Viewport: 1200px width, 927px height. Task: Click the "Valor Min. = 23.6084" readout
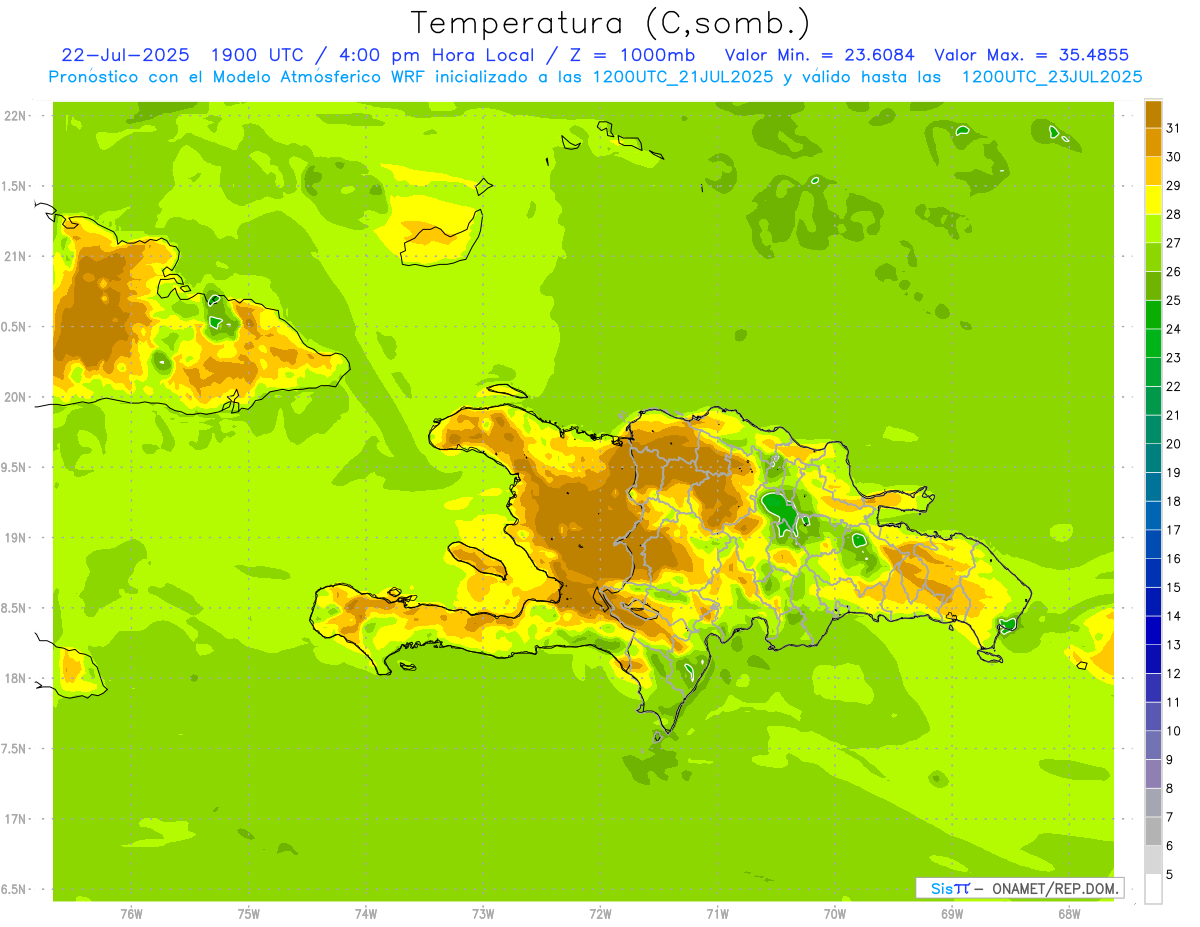pyautogui.click(x=820, y=55)
